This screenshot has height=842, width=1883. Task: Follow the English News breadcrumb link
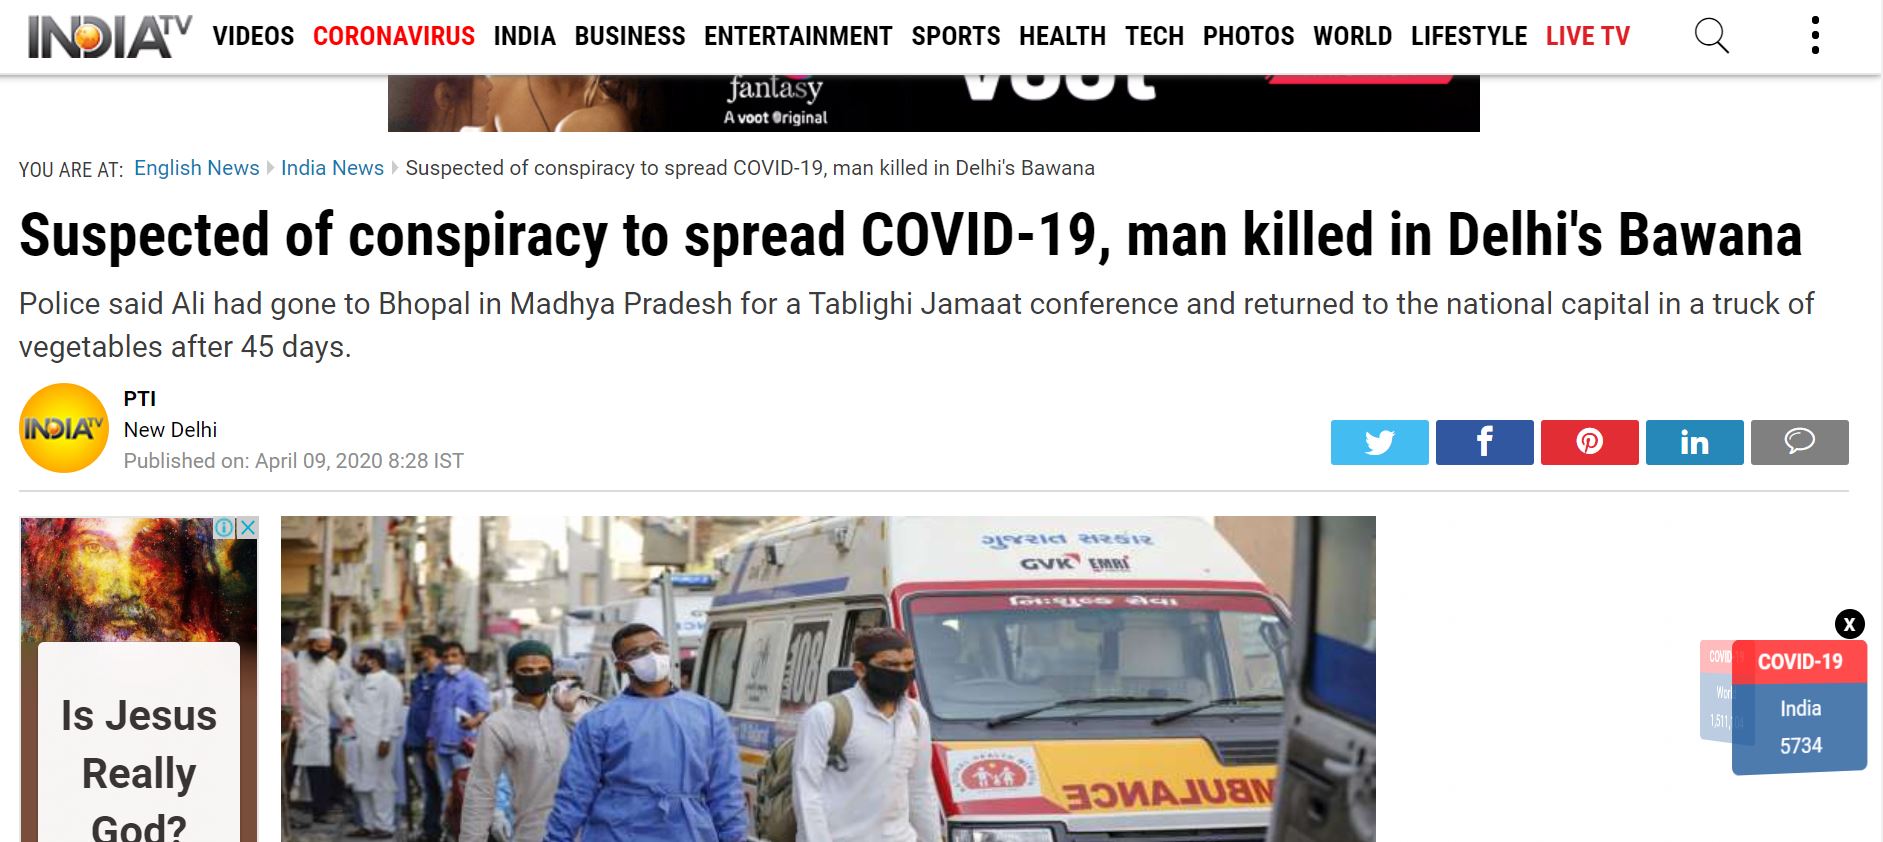pyautogui.click(x=197, y=168)
